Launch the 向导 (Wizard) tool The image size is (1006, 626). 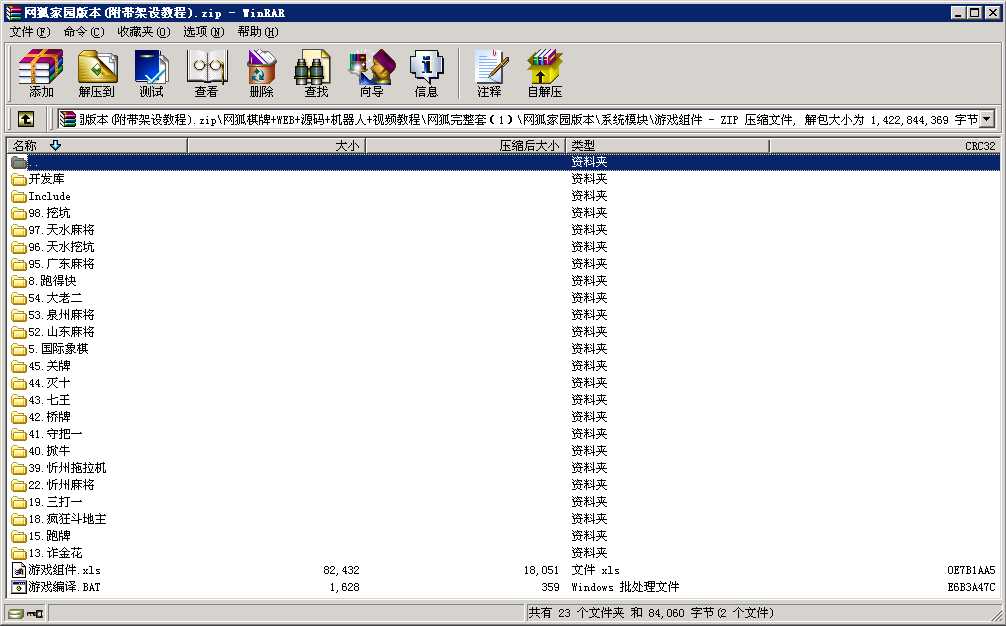pyautogui.click(x=371, y=73)
